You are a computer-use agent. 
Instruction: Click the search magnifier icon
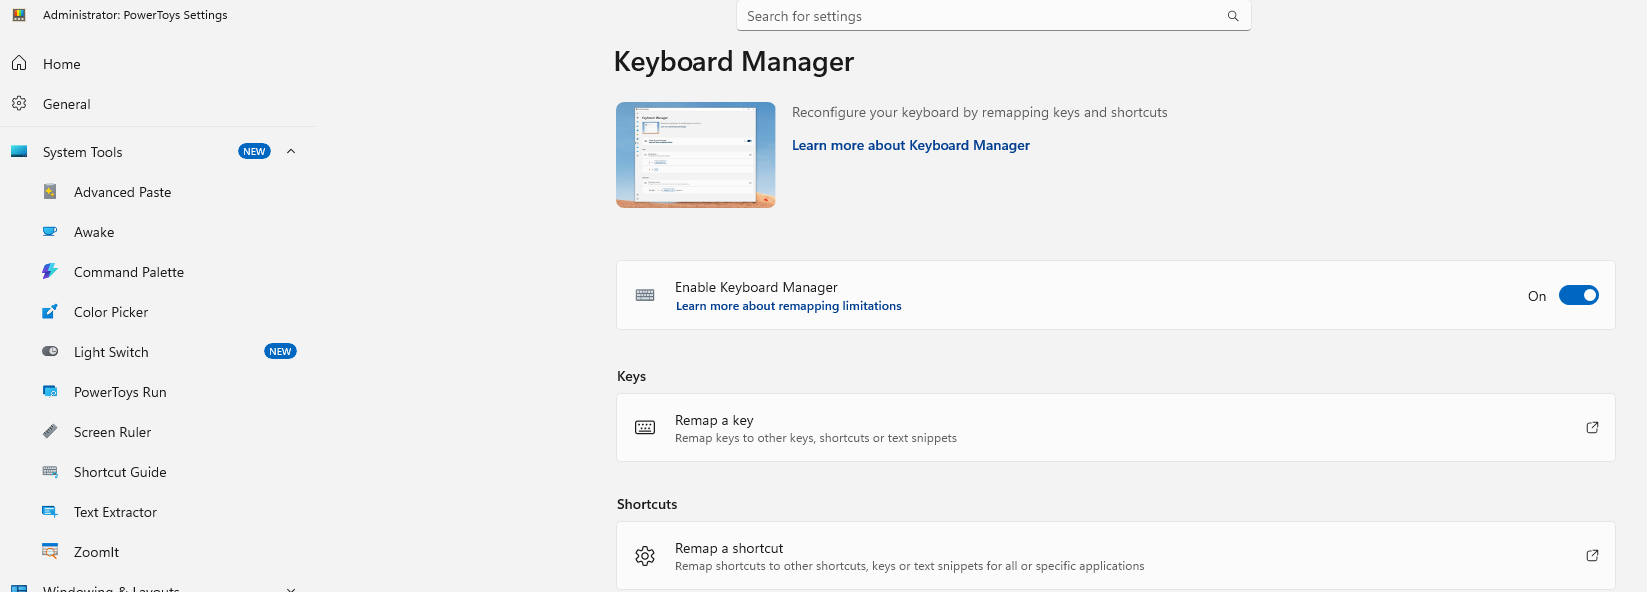pyautogui.click(x=1233, y=16)
